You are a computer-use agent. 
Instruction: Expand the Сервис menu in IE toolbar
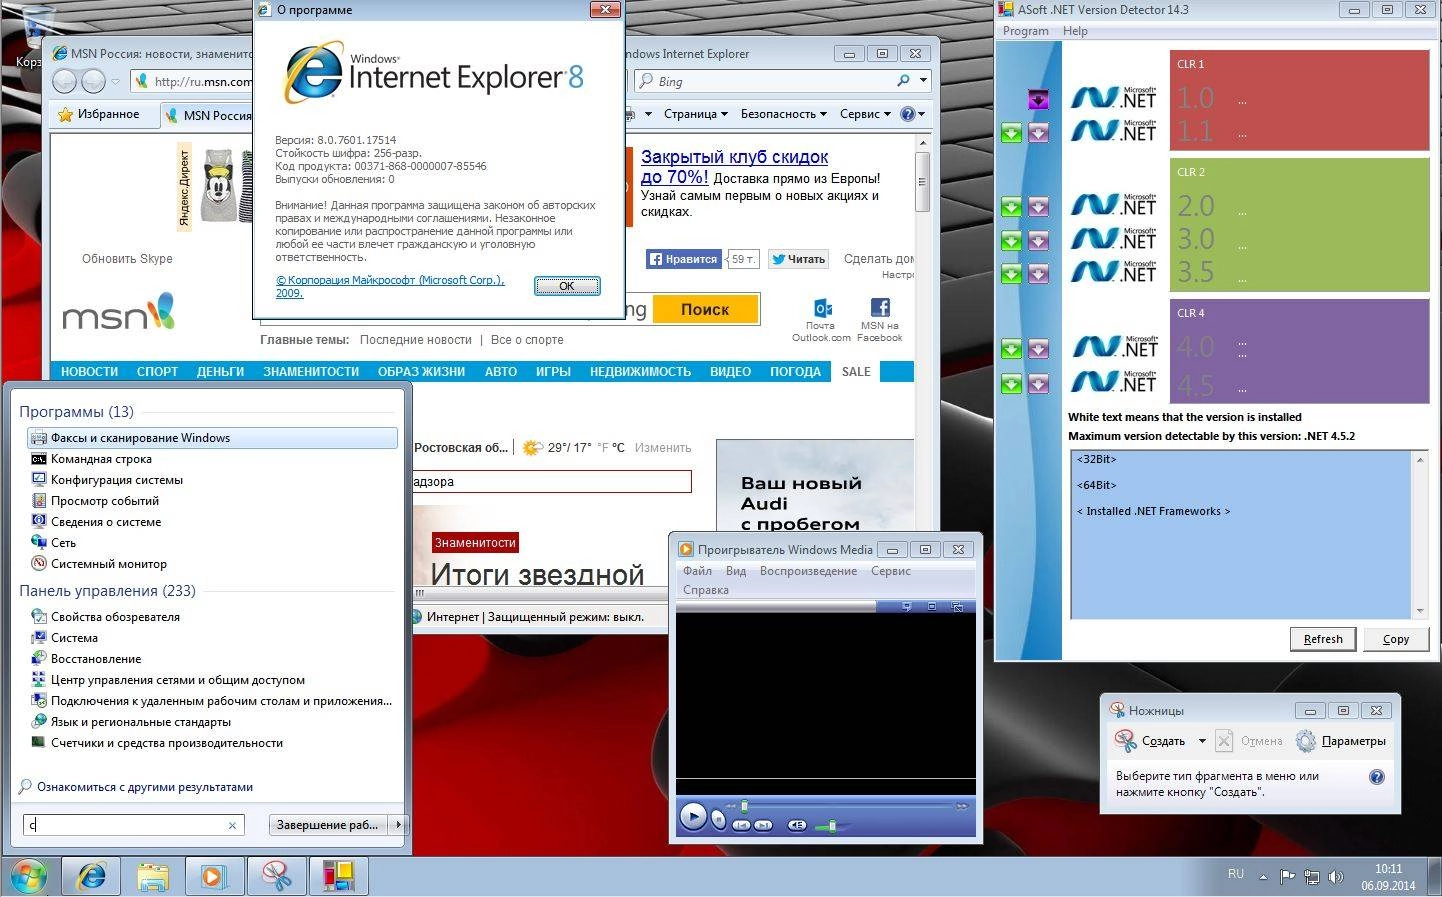coord(866,114)
